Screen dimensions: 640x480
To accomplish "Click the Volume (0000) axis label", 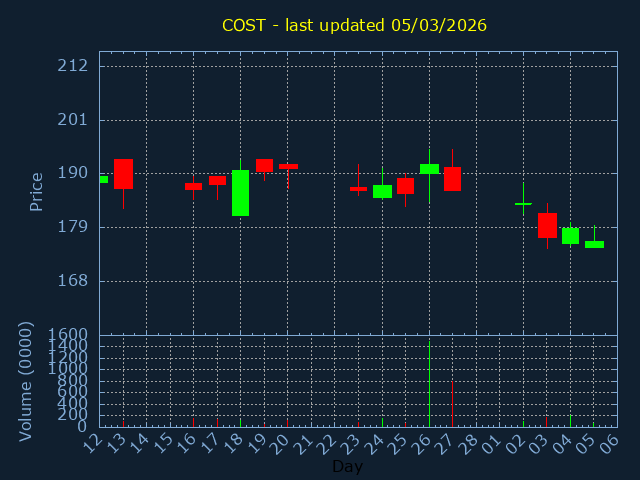I will 27,381.
